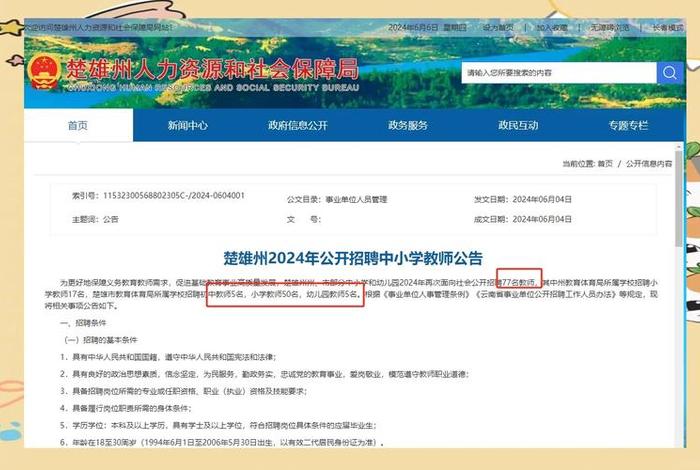Click the national emblem logo

click(44, 72)
